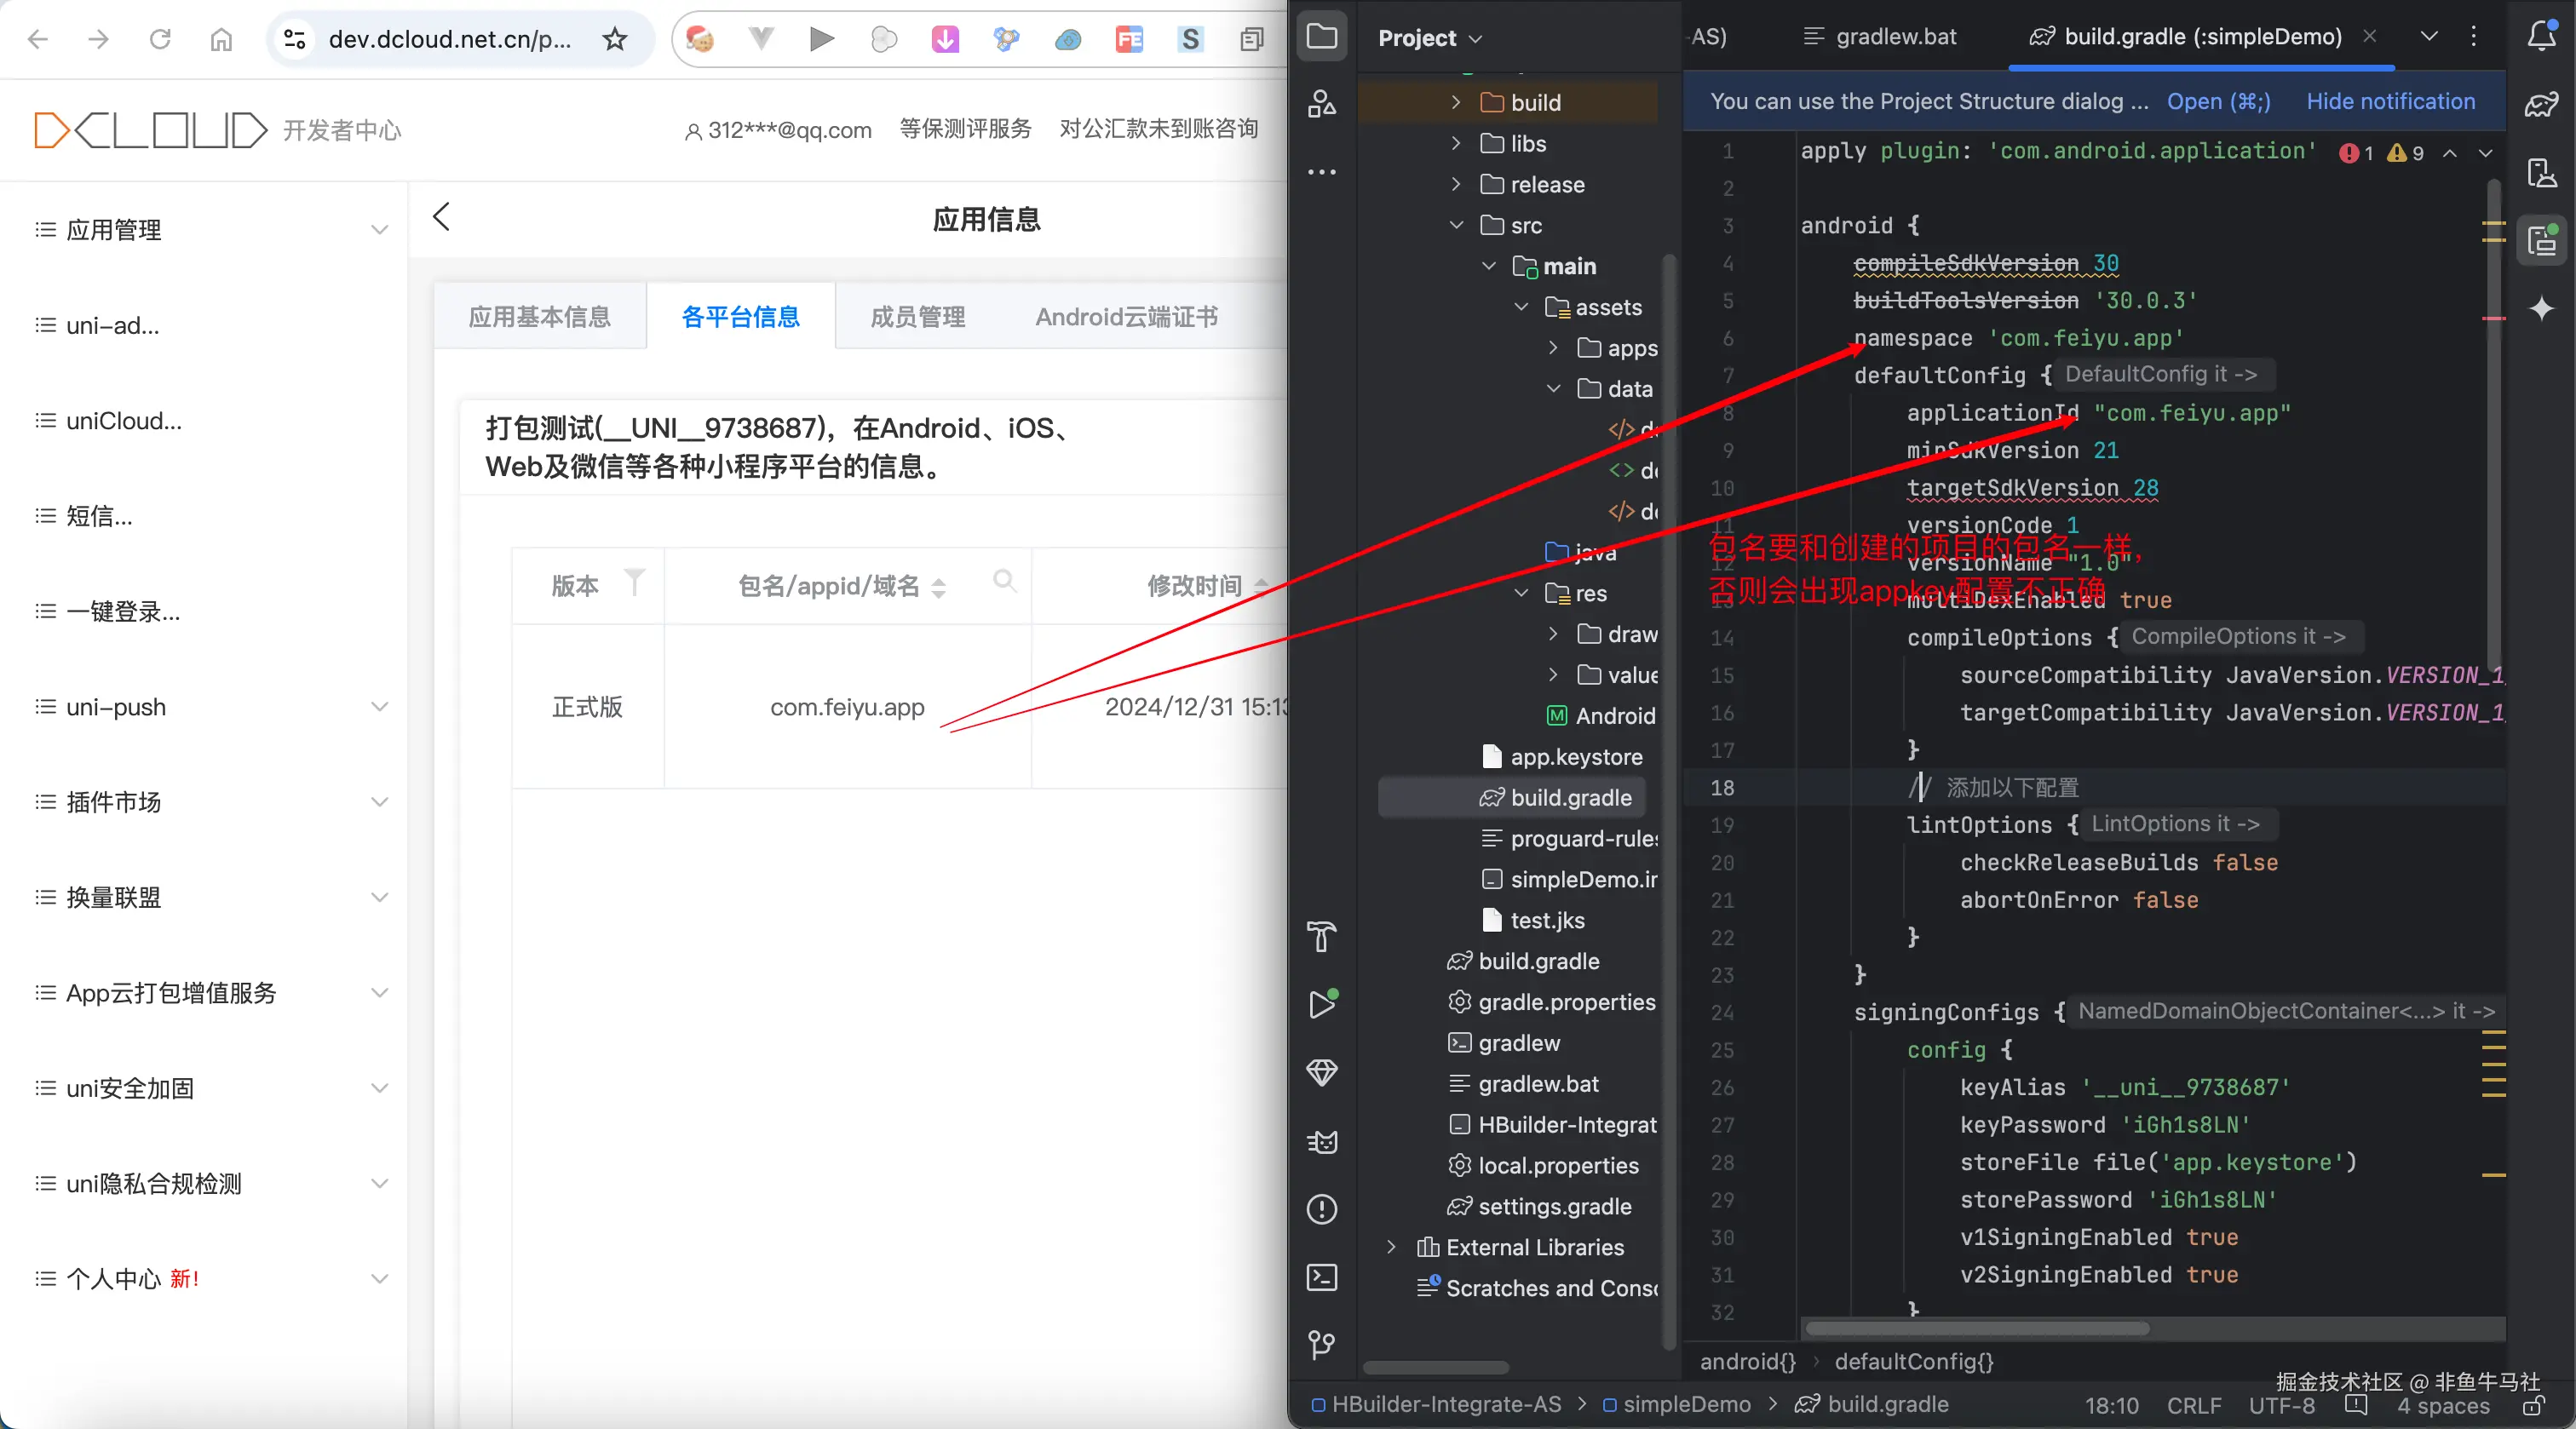Click the Notifications bell icon
This screenshot has height=1429, width=2576.
2541,37
